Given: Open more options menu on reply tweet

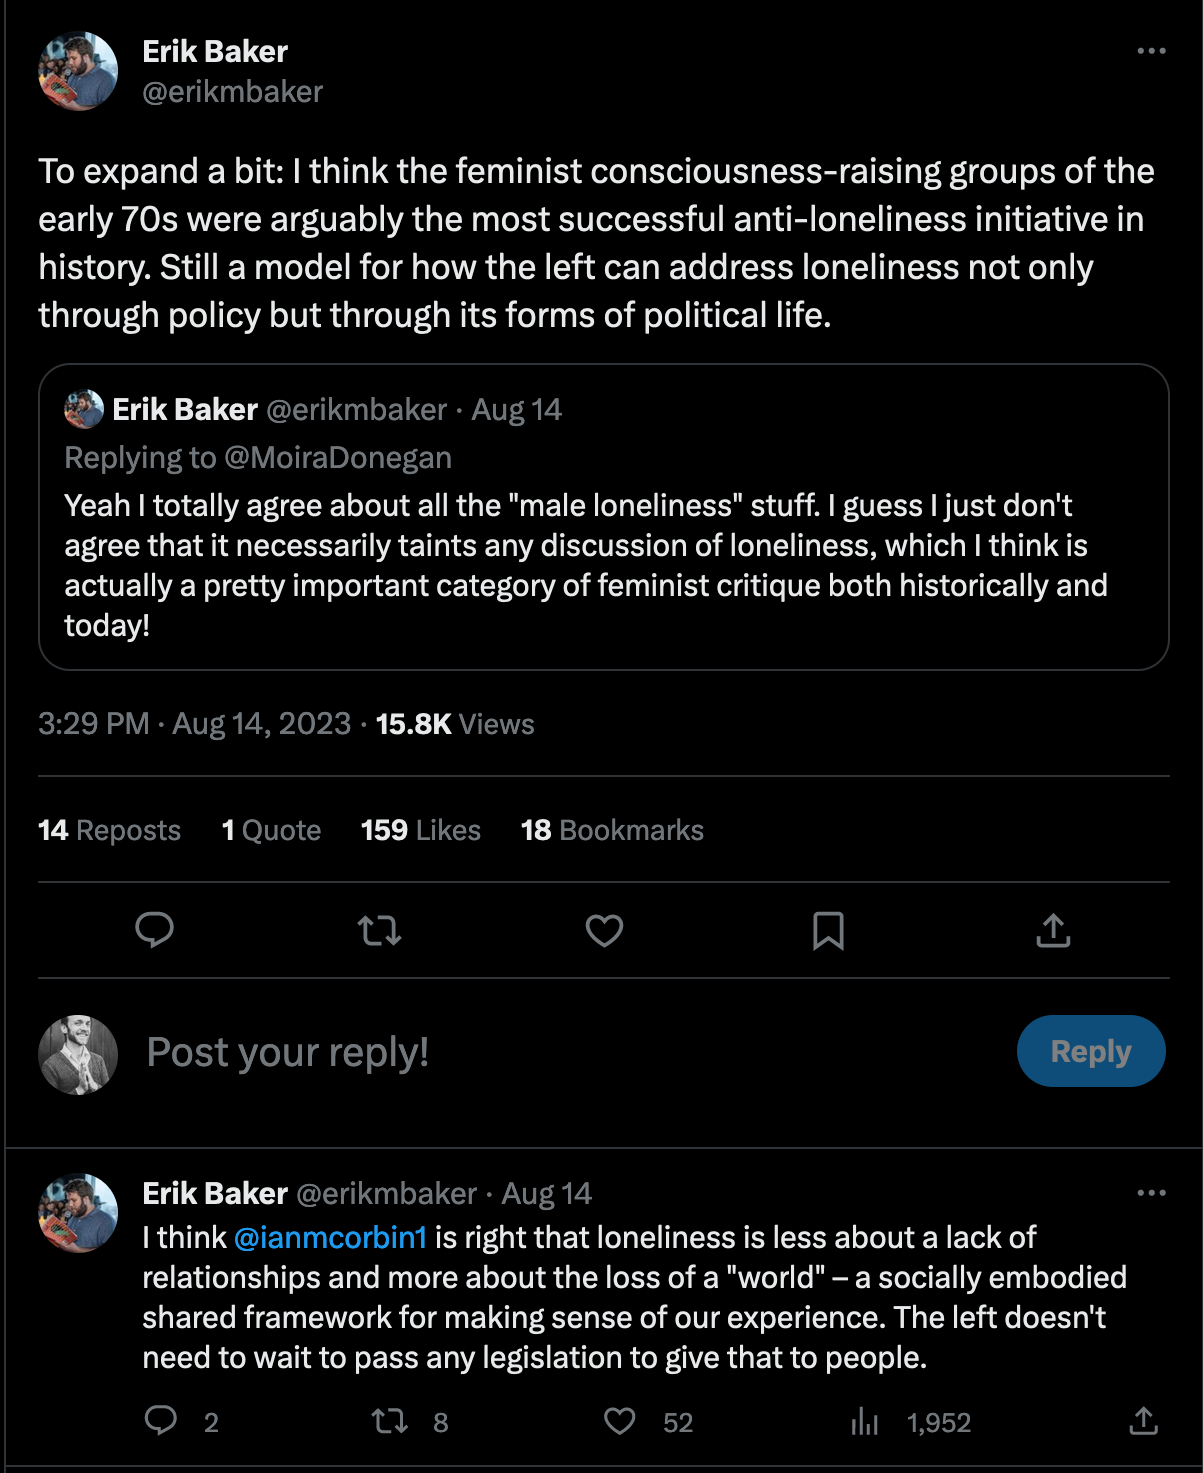Looking at the screenshot, I should 1151,1193.
